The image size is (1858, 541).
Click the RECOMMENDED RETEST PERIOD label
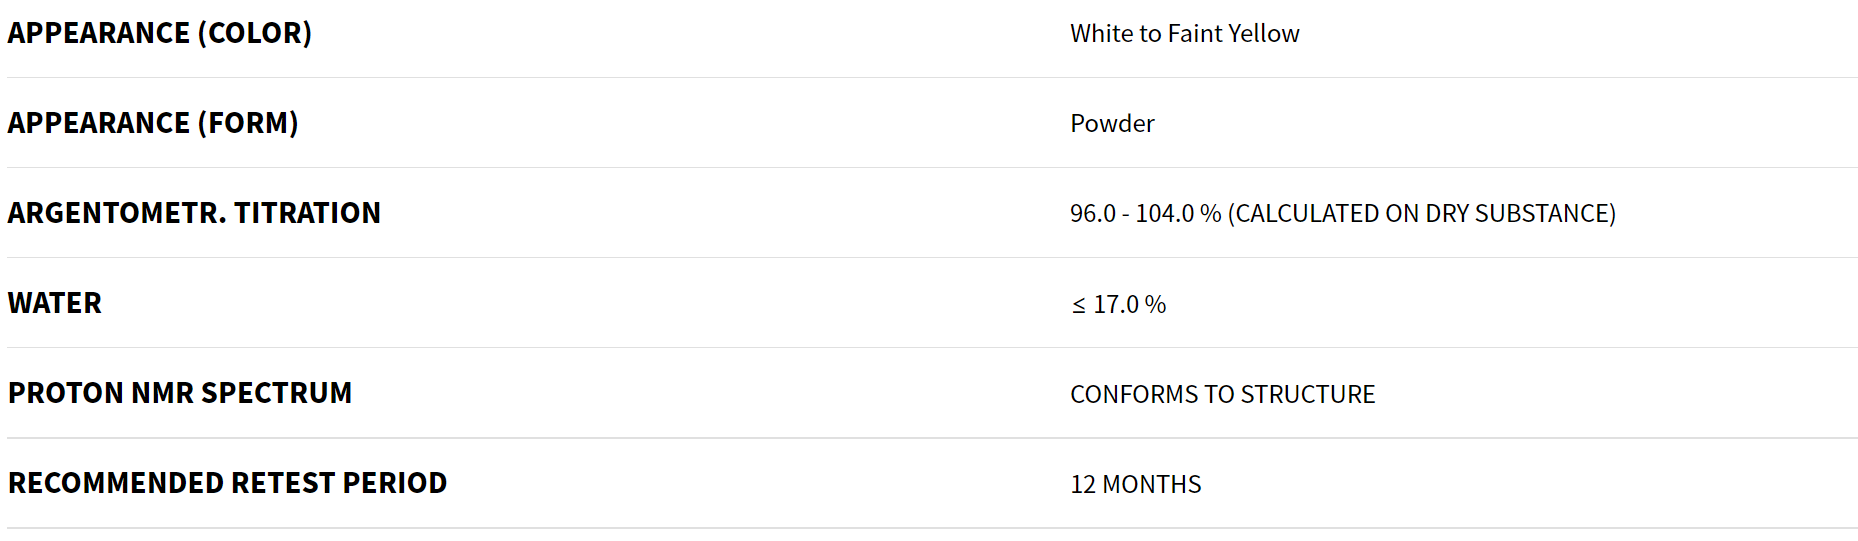(x=227, y=483)
